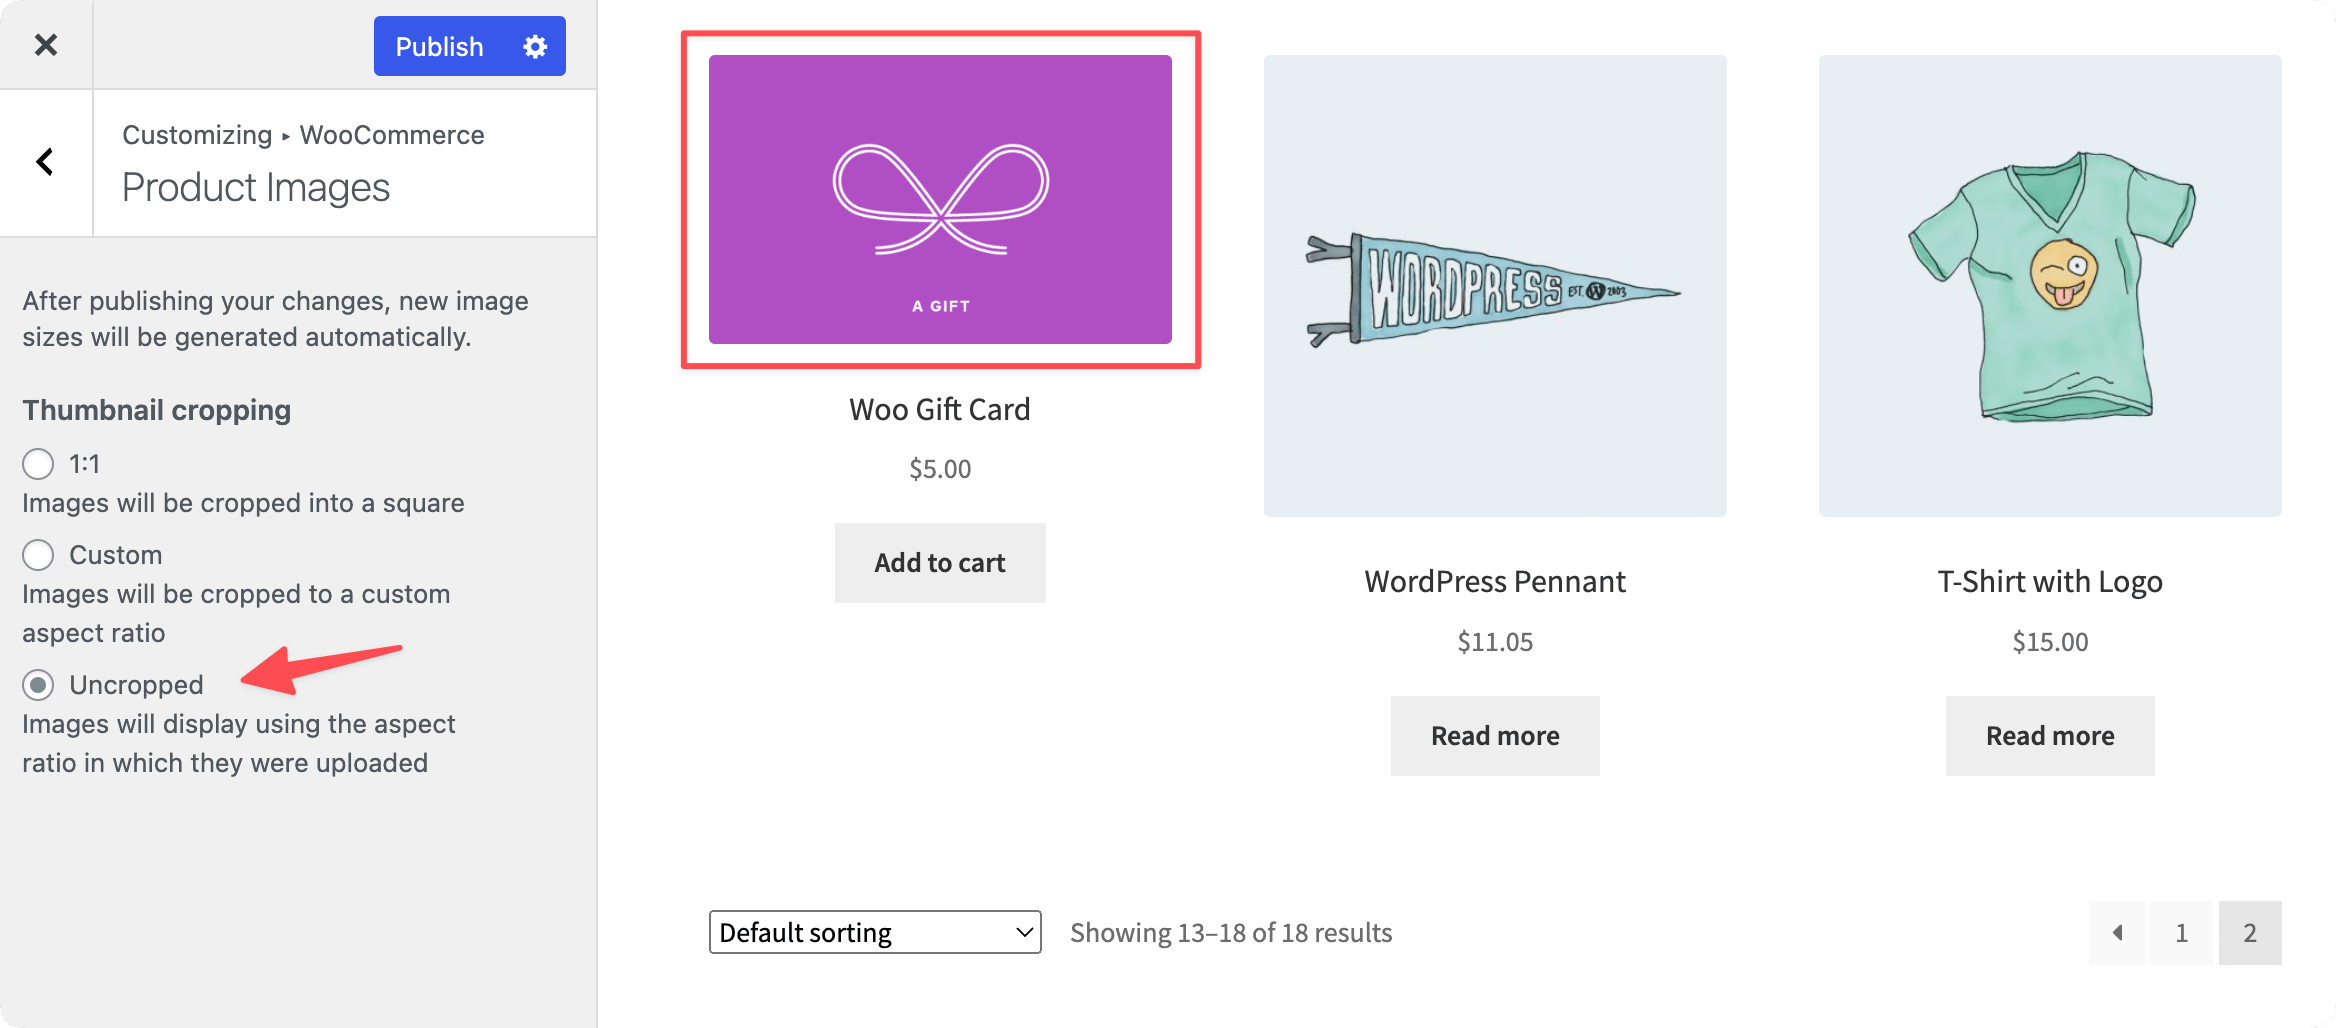Select the Custom aspect ratio cropping option
The width and height of the screenshot is (2336, 1028).
tap(38, 554)
